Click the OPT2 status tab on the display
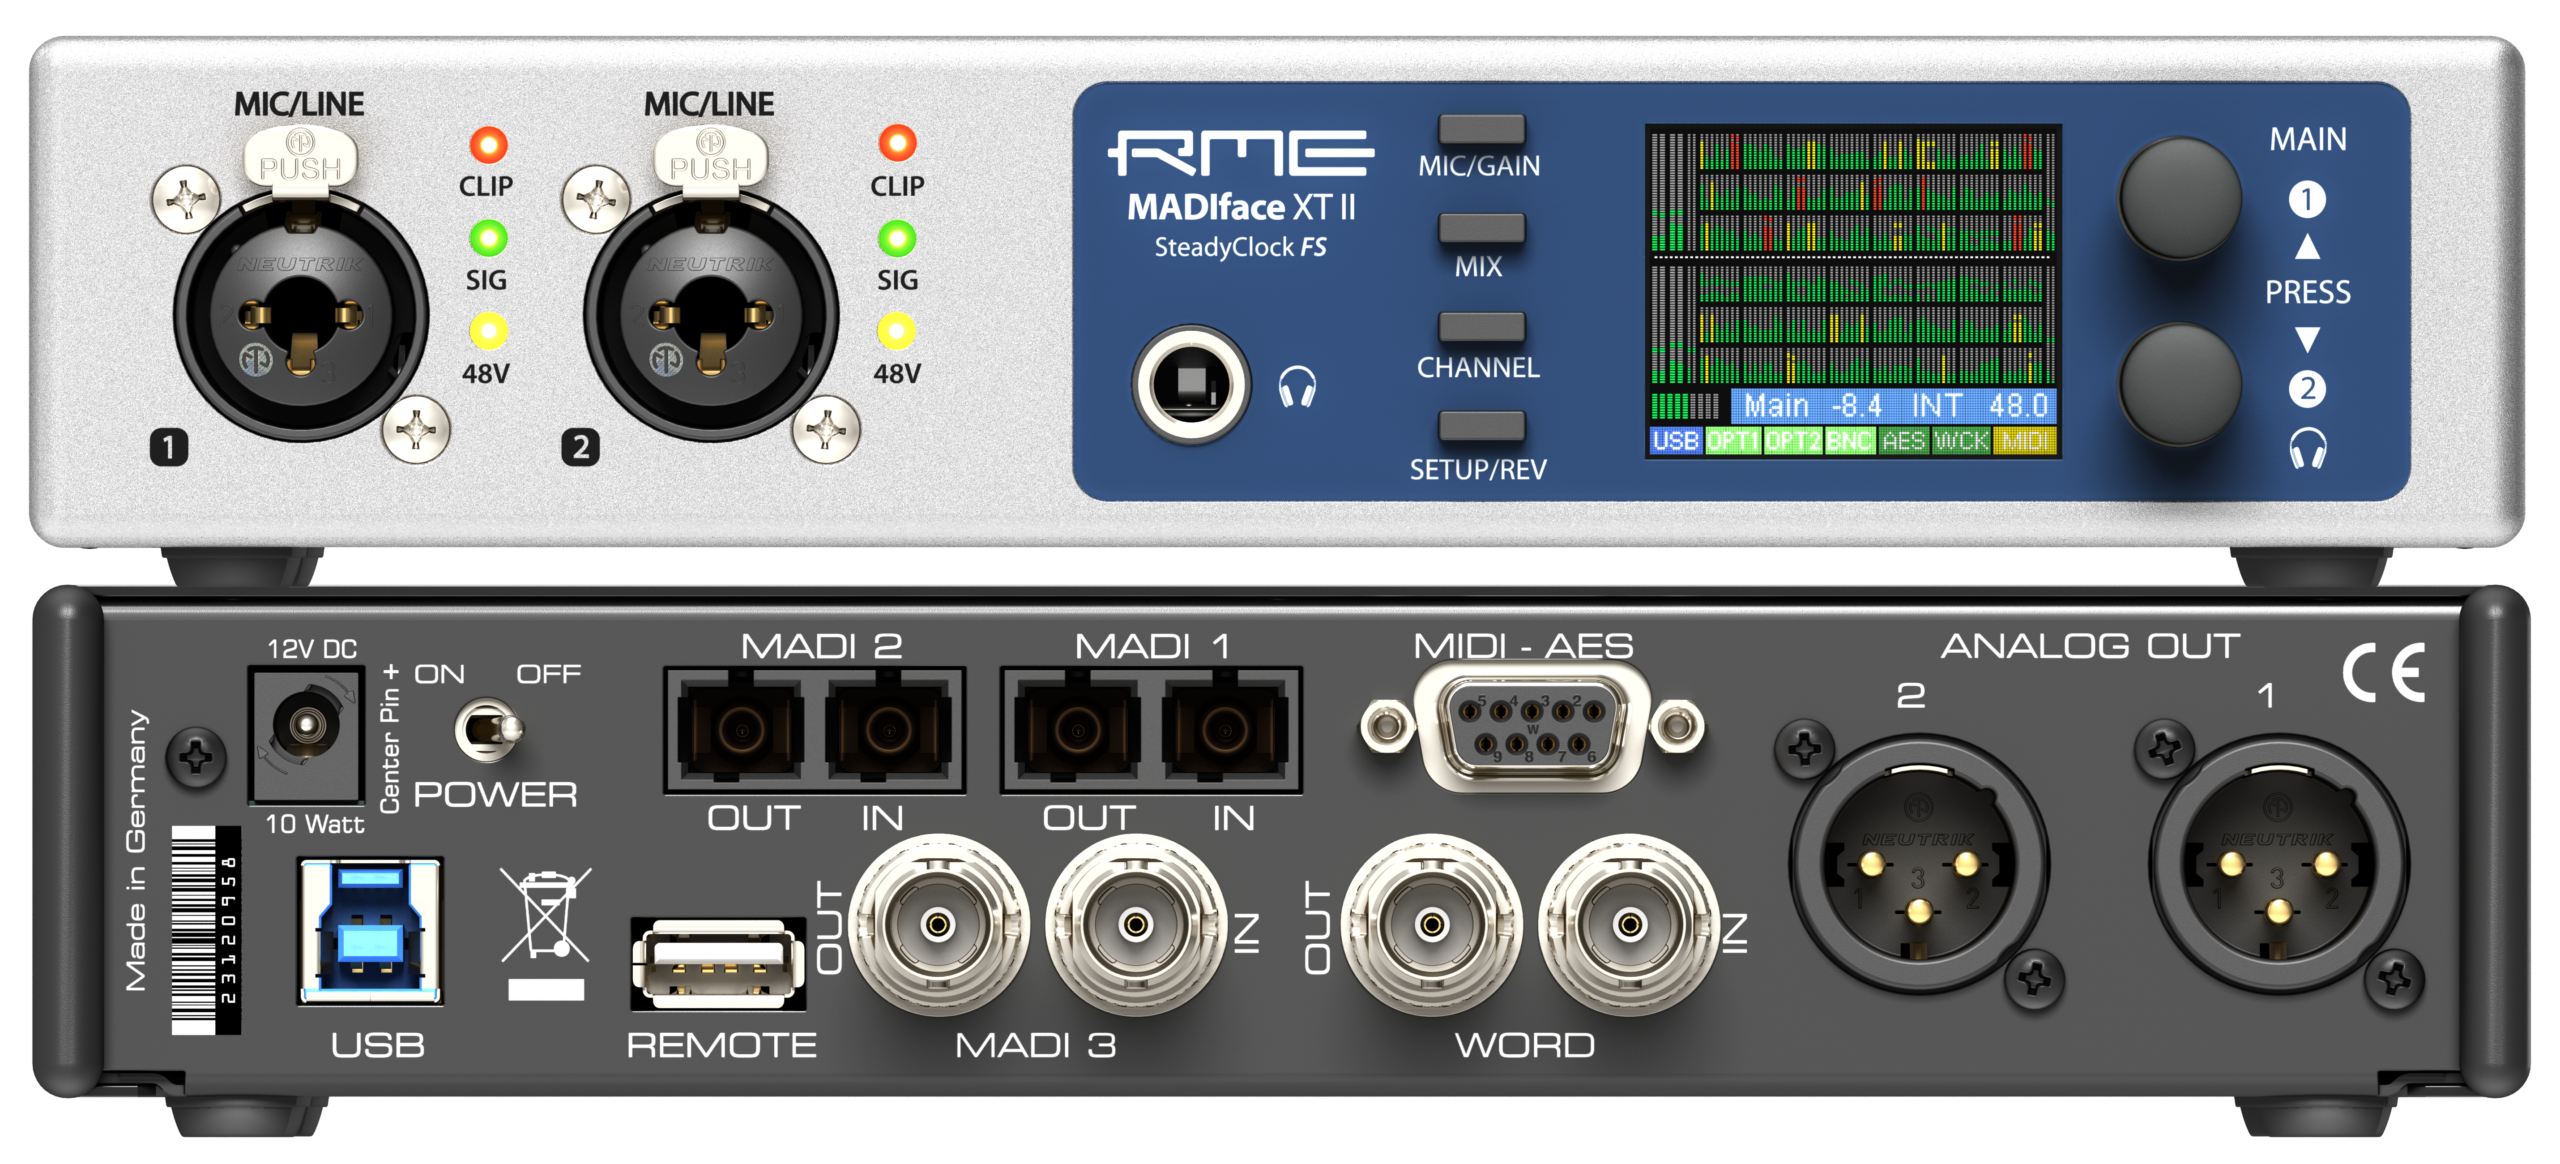This screenshot has width=2560, height=1164. pos(1794,441)
